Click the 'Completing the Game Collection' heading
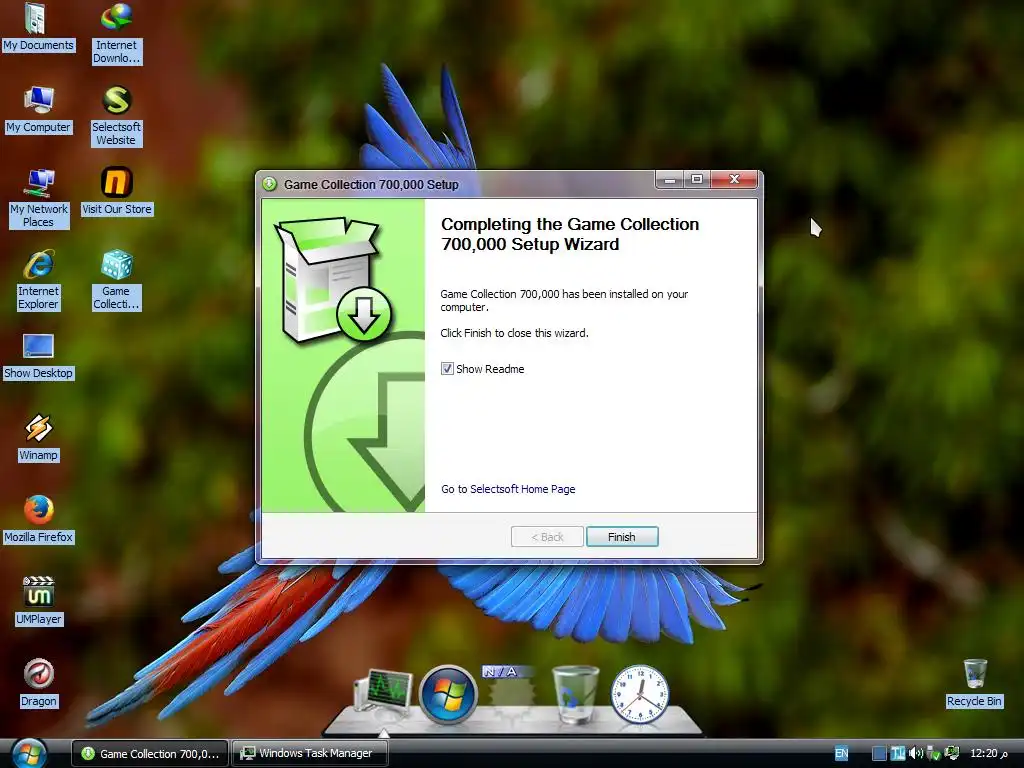 click(569, 234)
